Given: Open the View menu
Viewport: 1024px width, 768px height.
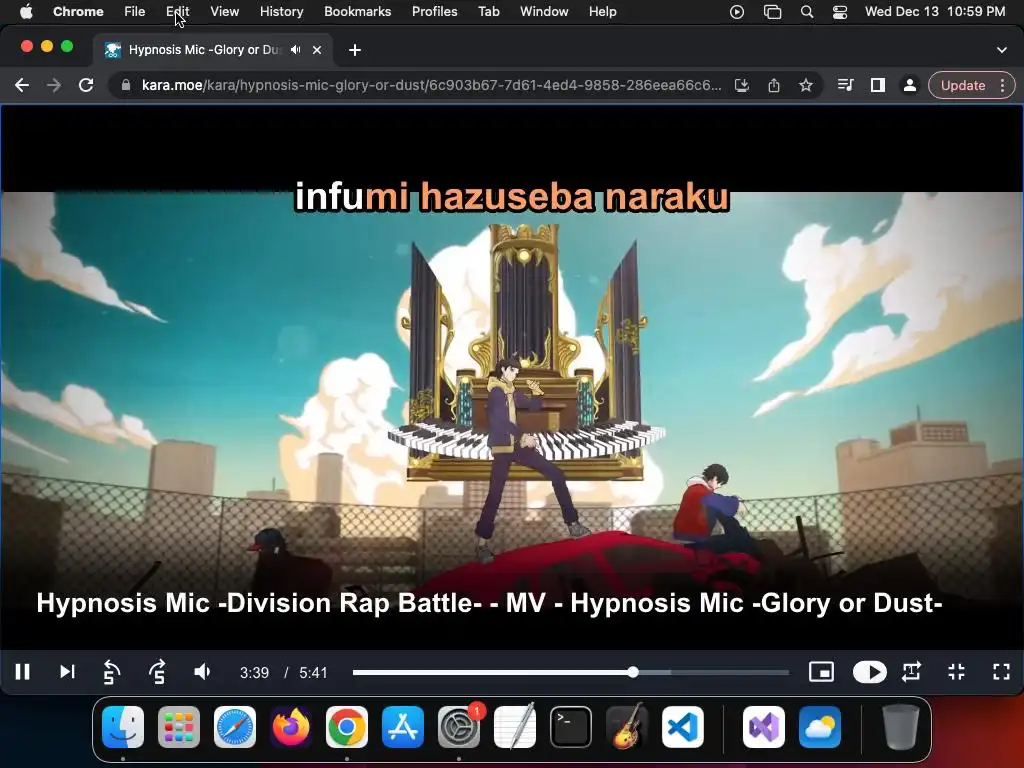Looking at the screenshot, I should (x=225, y=12).
